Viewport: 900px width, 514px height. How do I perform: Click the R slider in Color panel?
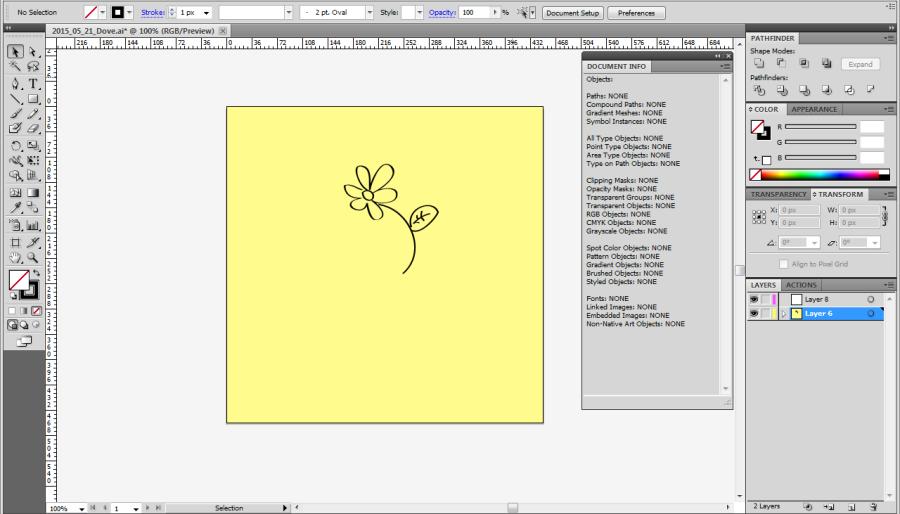coord(821,127)
